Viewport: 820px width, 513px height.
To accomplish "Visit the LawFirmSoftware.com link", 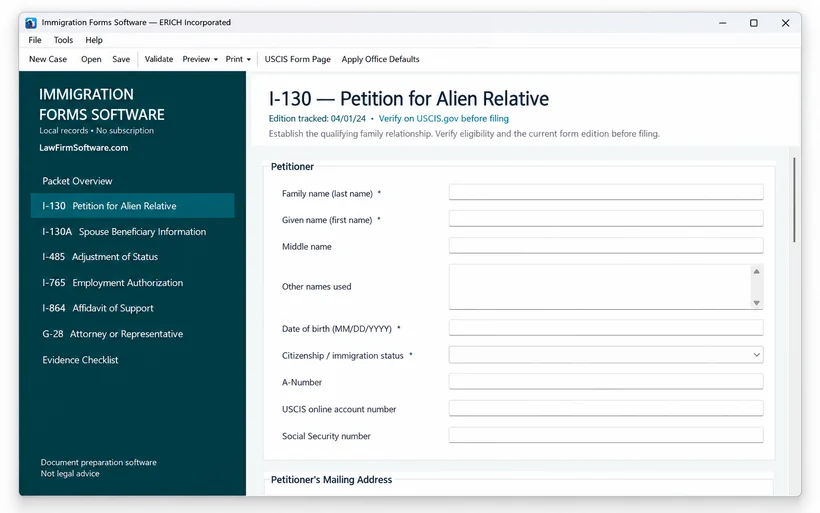I will 84,147.
